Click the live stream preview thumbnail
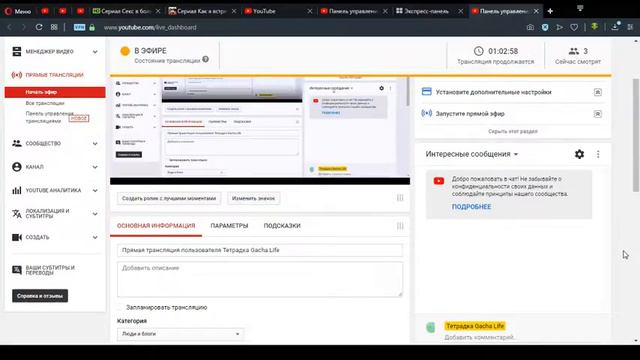This screenshot has height=360, width=640. [x=260, y=131]
